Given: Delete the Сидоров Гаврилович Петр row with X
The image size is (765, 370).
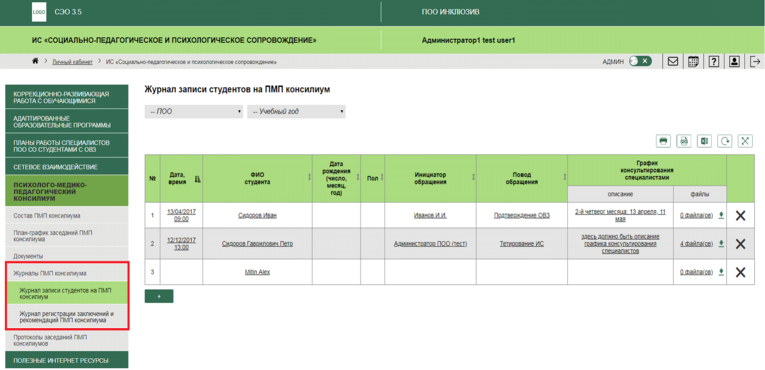Looking at the screenshot, I should (740, 244).
